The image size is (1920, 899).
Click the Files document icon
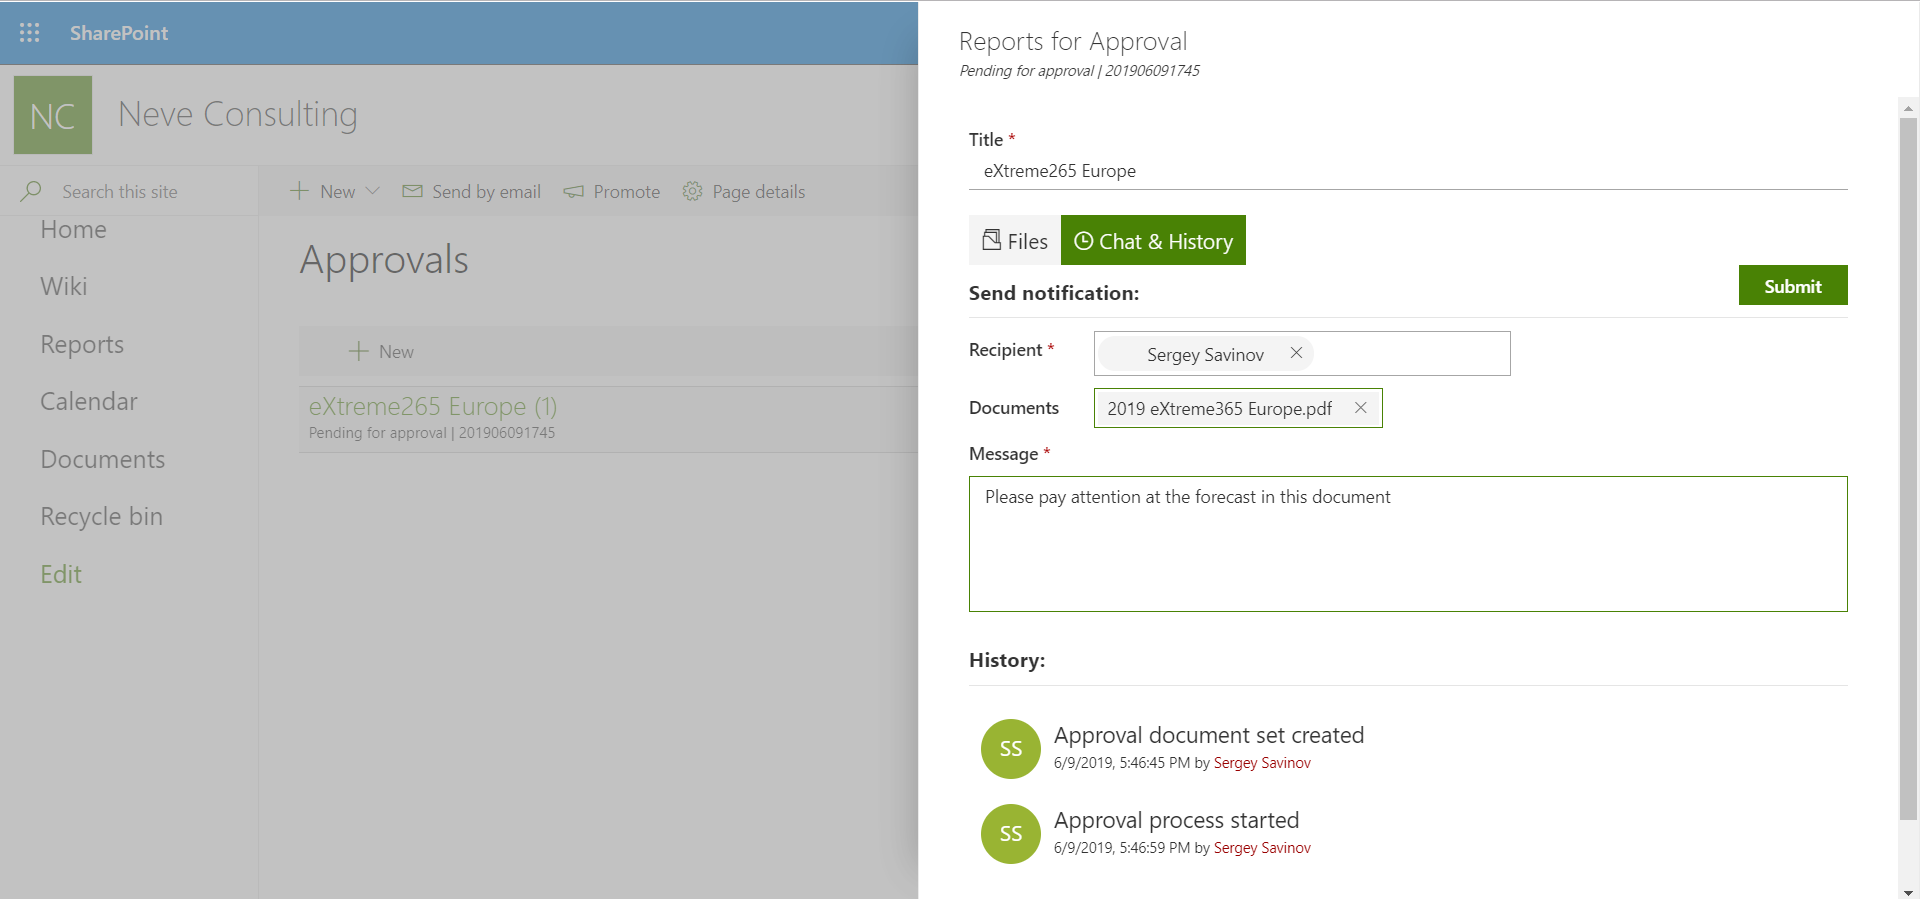991,240
